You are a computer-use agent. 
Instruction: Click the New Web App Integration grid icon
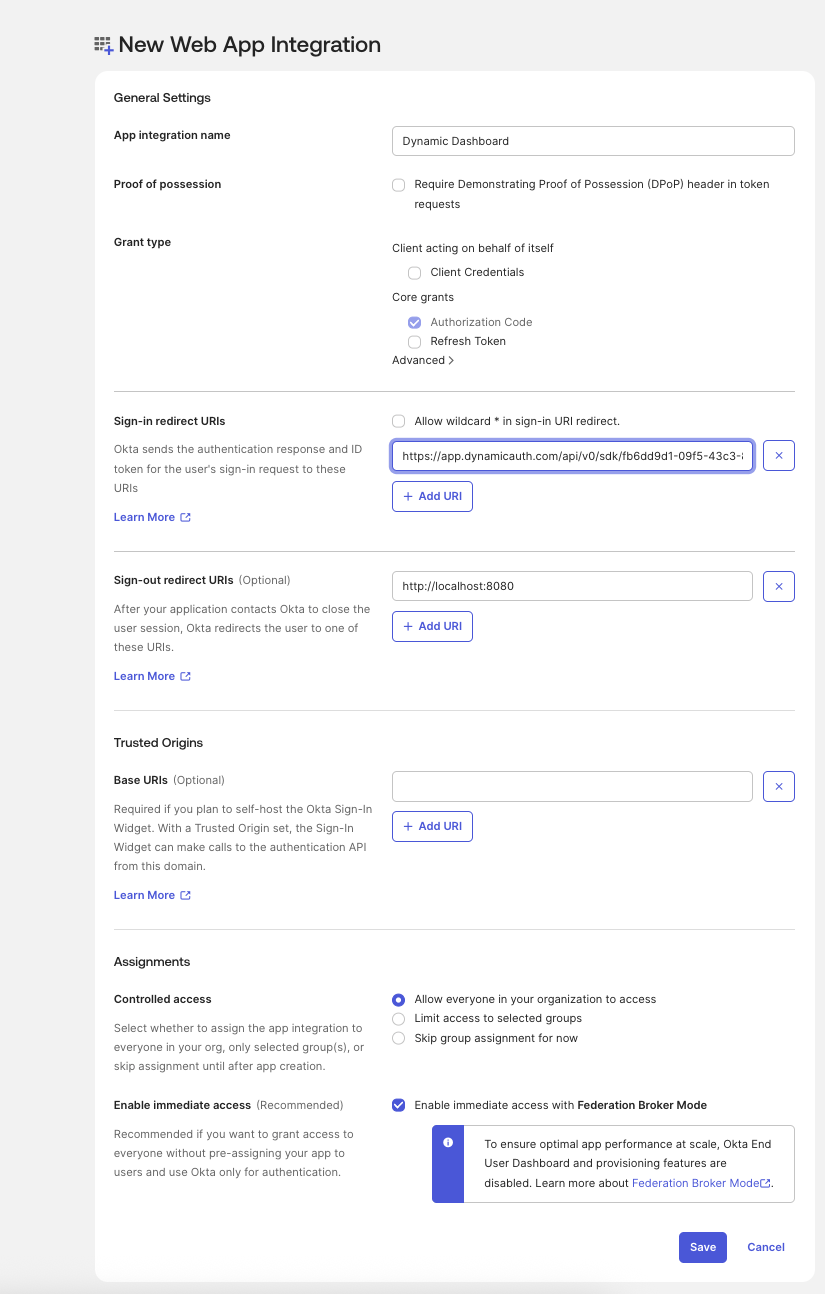(x=104, y=45)
